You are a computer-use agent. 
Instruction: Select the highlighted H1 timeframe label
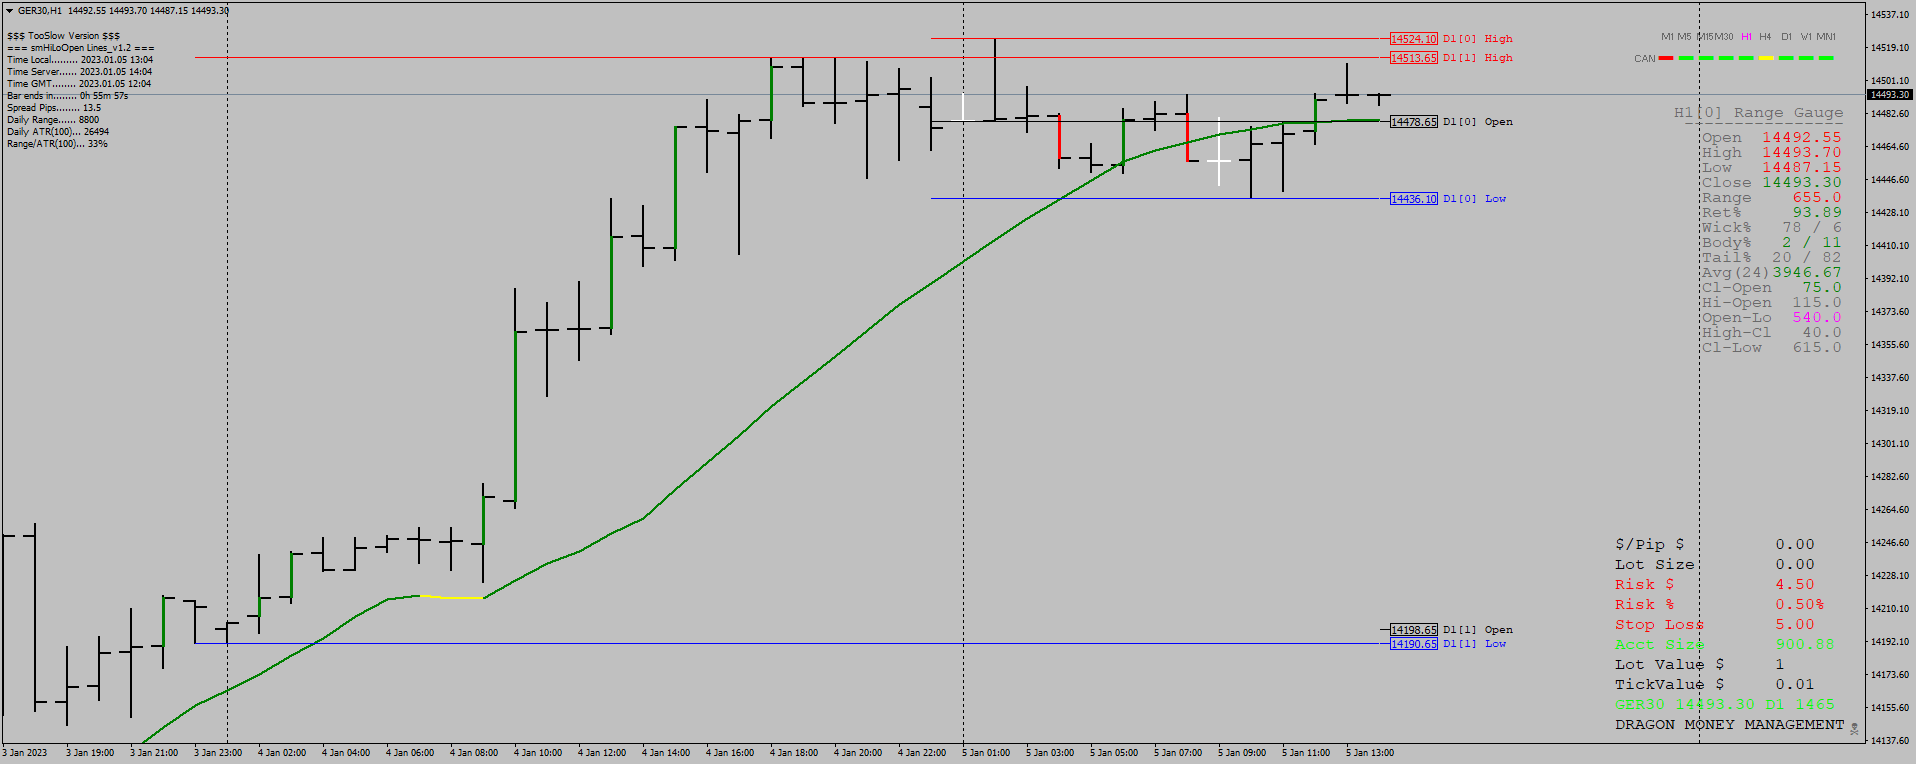tap(1746, 37)
